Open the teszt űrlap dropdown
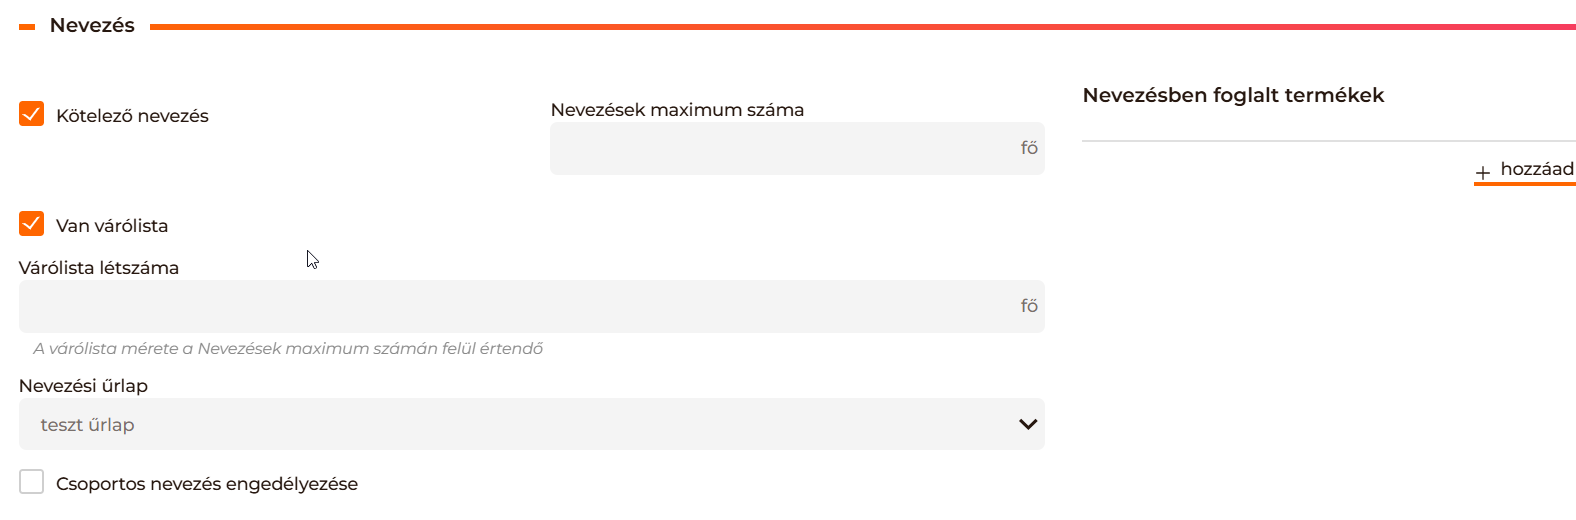This screenshot has height=520, width=1576. (x=530, y=424)
